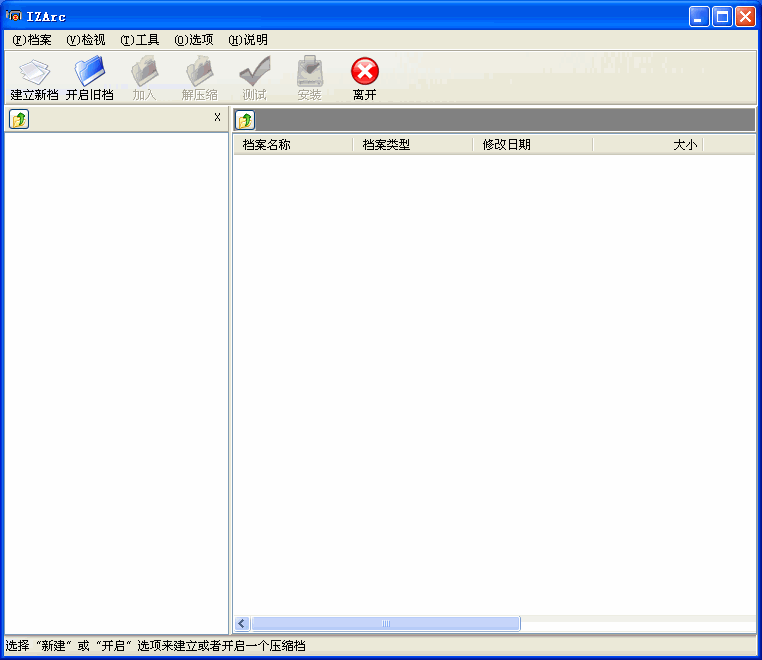The height and width of the screenshot is (660, 762).
Task: Click the 解压缩 (Extract) toolbar icon
Action: point(199,72)
